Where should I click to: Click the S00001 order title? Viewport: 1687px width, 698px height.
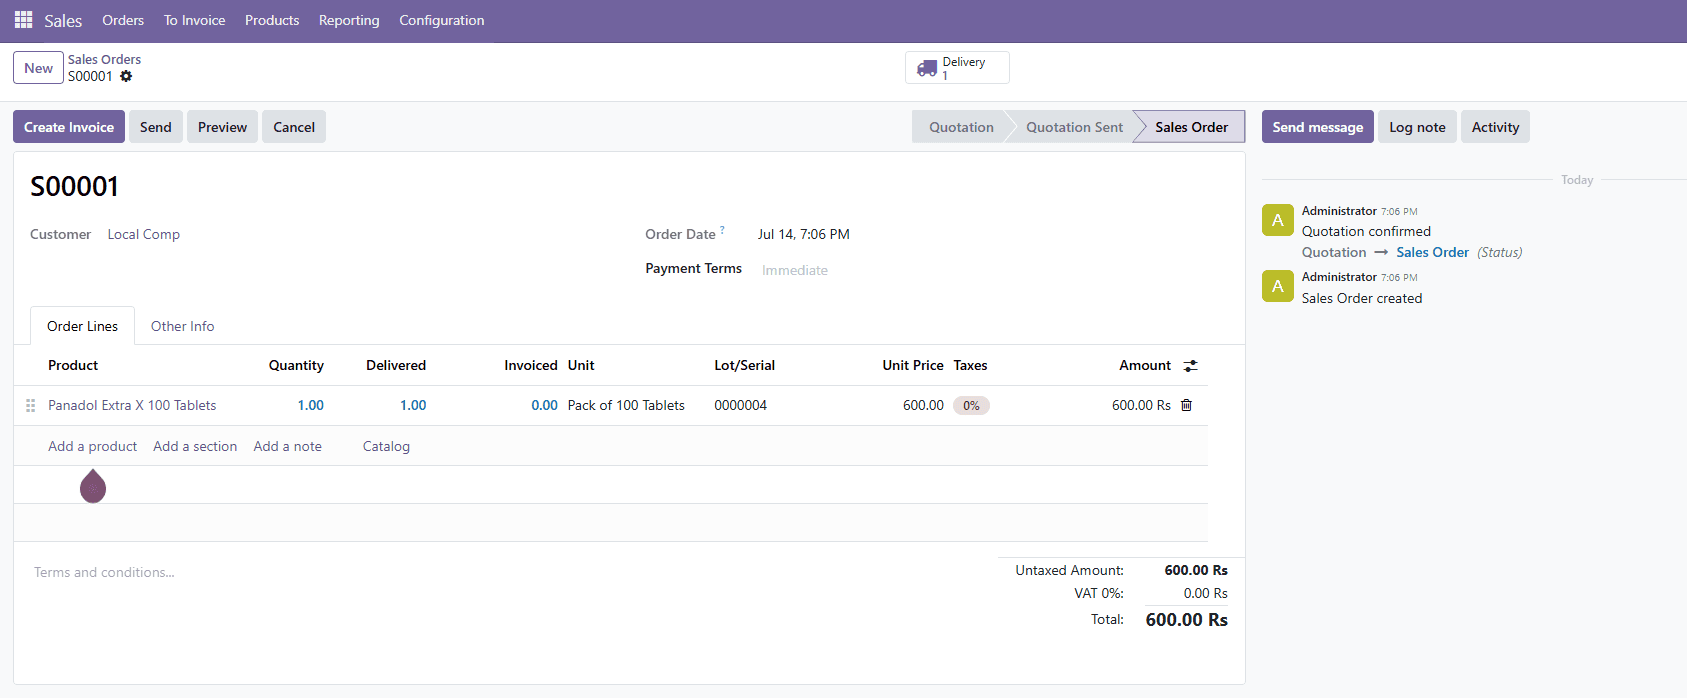[75, 186]
